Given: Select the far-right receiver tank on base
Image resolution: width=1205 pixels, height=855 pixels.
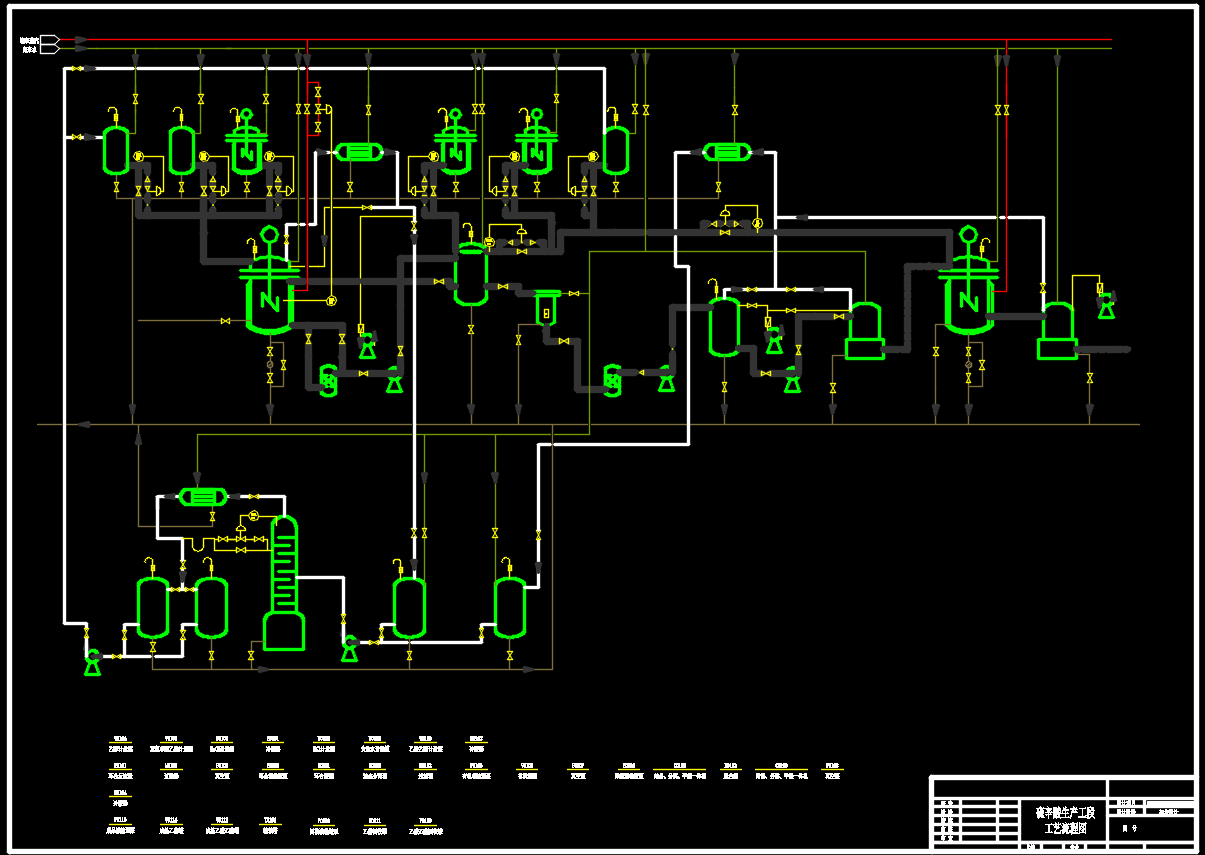Looking at the screenshot, I should coord(1057,331).
